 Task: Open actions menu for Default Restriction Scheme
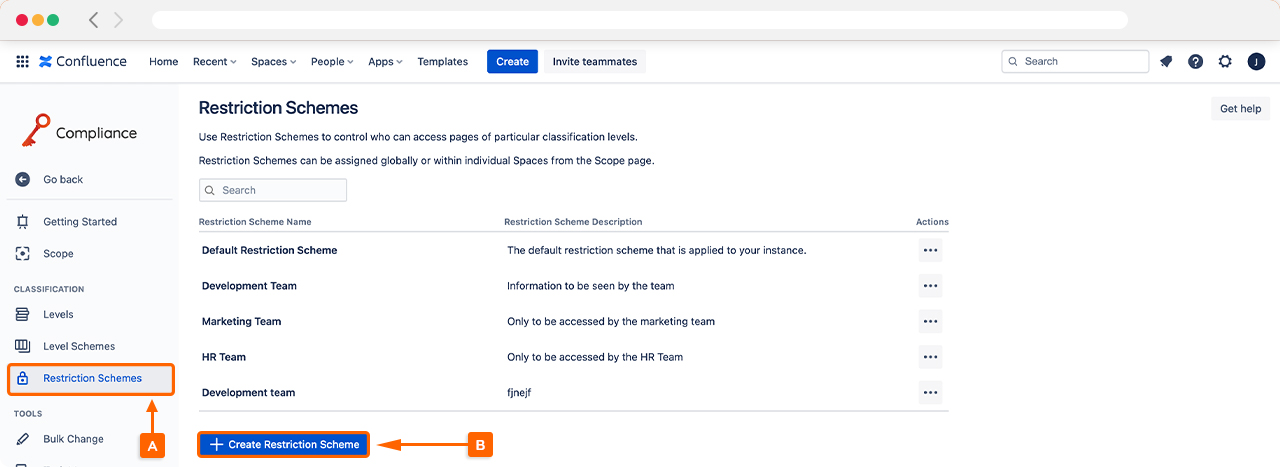pyautogui.click(x=930, y=250)
